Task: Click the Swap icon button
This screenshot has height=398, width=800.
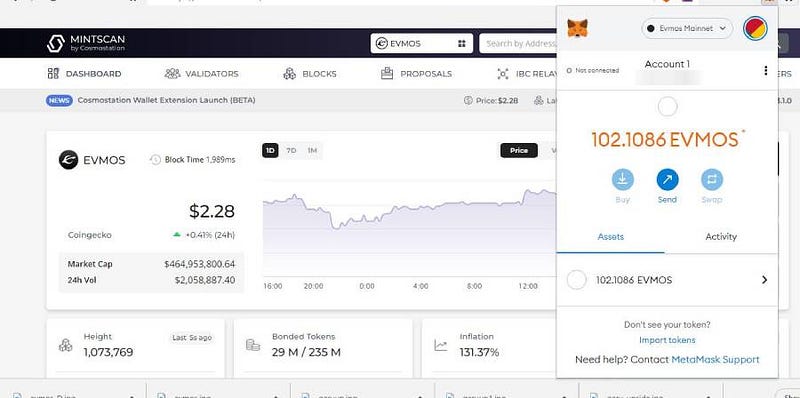Action: (x=712, y=180)
